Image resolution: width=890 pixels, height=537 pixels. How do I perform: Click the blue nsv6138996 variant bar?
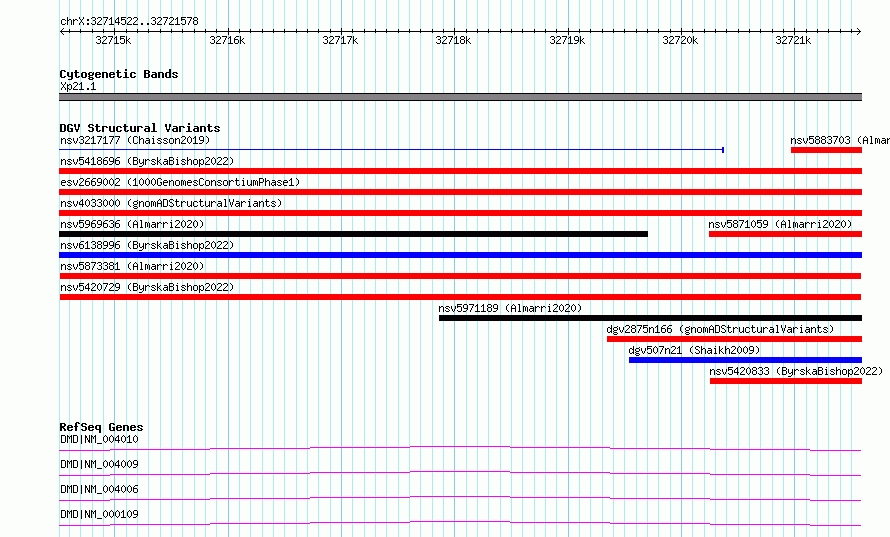click(461, 255)
